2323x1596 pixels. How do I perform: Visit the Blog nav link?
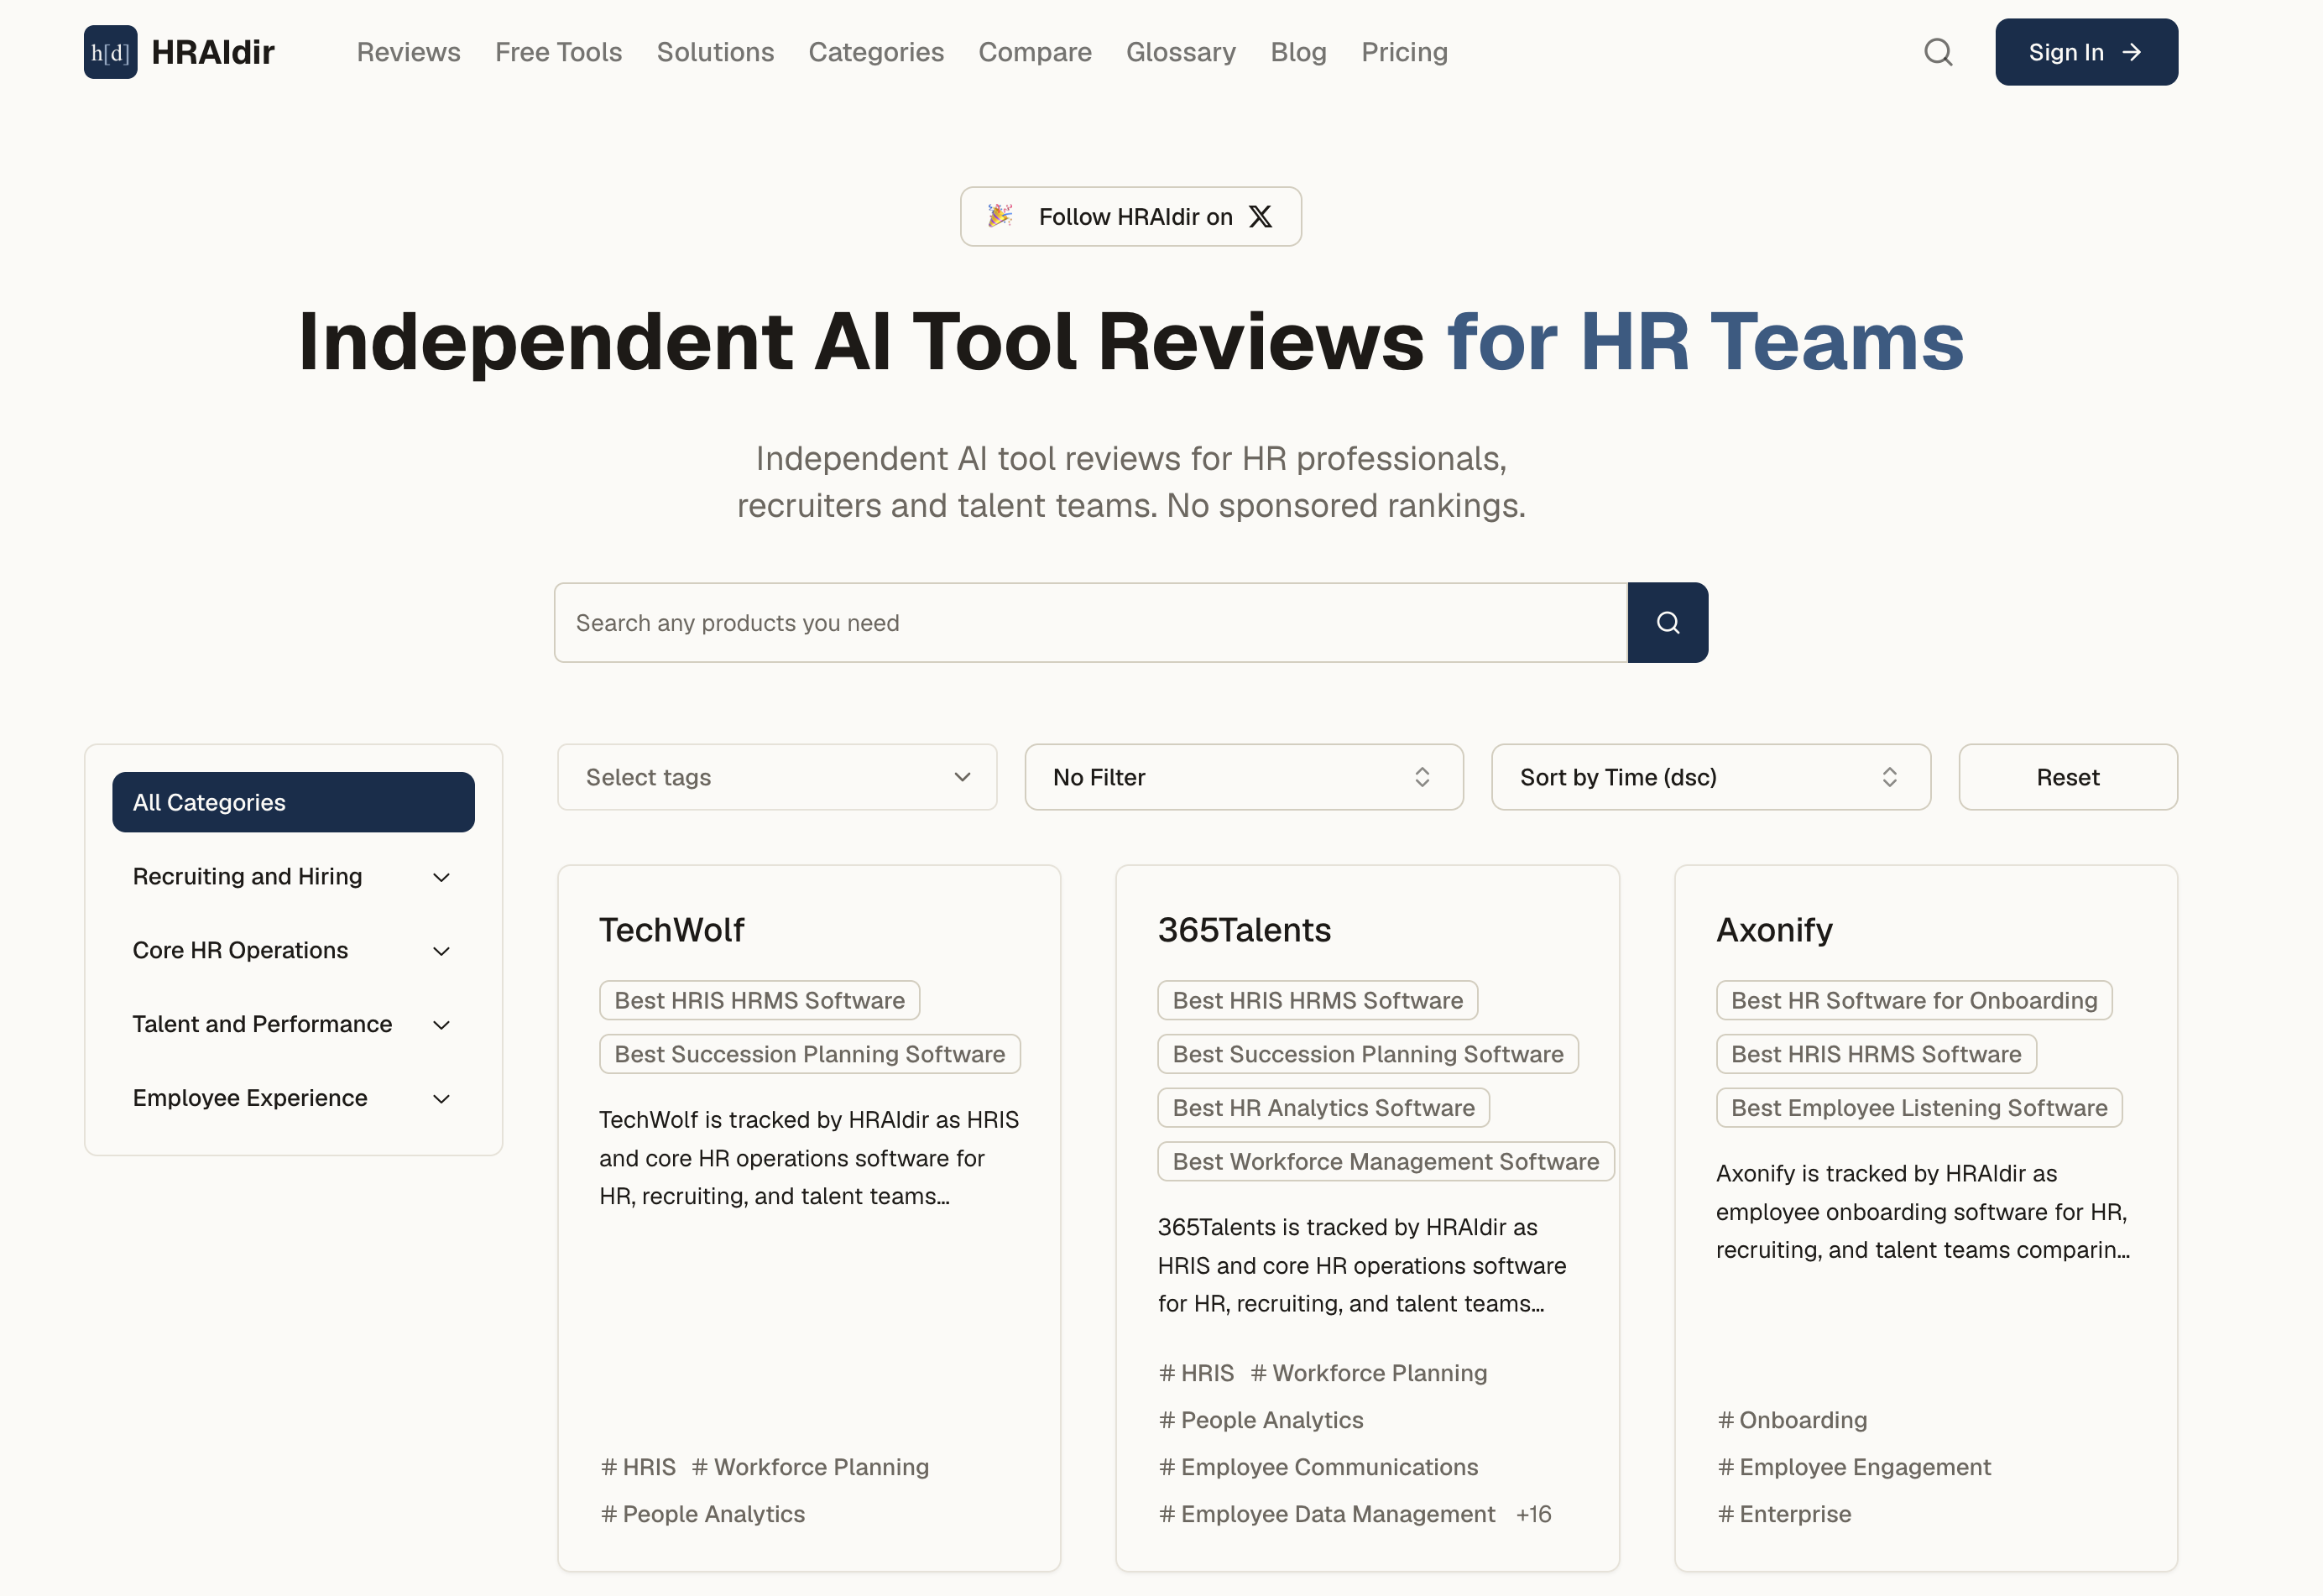pyautogui.click(x=1298, y=52)
